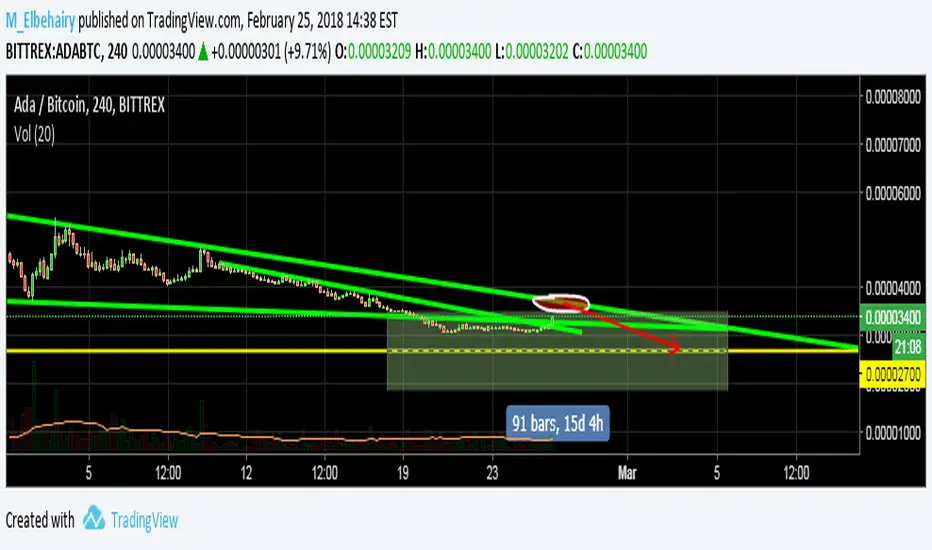Open the TradingView link in footer
Screen dimensions: 932x550
144,520
